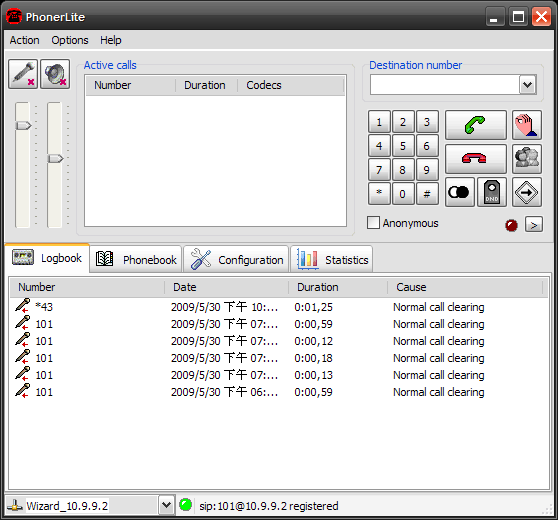Image resolution: width=558 pixels, height=520 pixels.
Task: Enable the Anonymous checkbox
Action: [373, 223]
